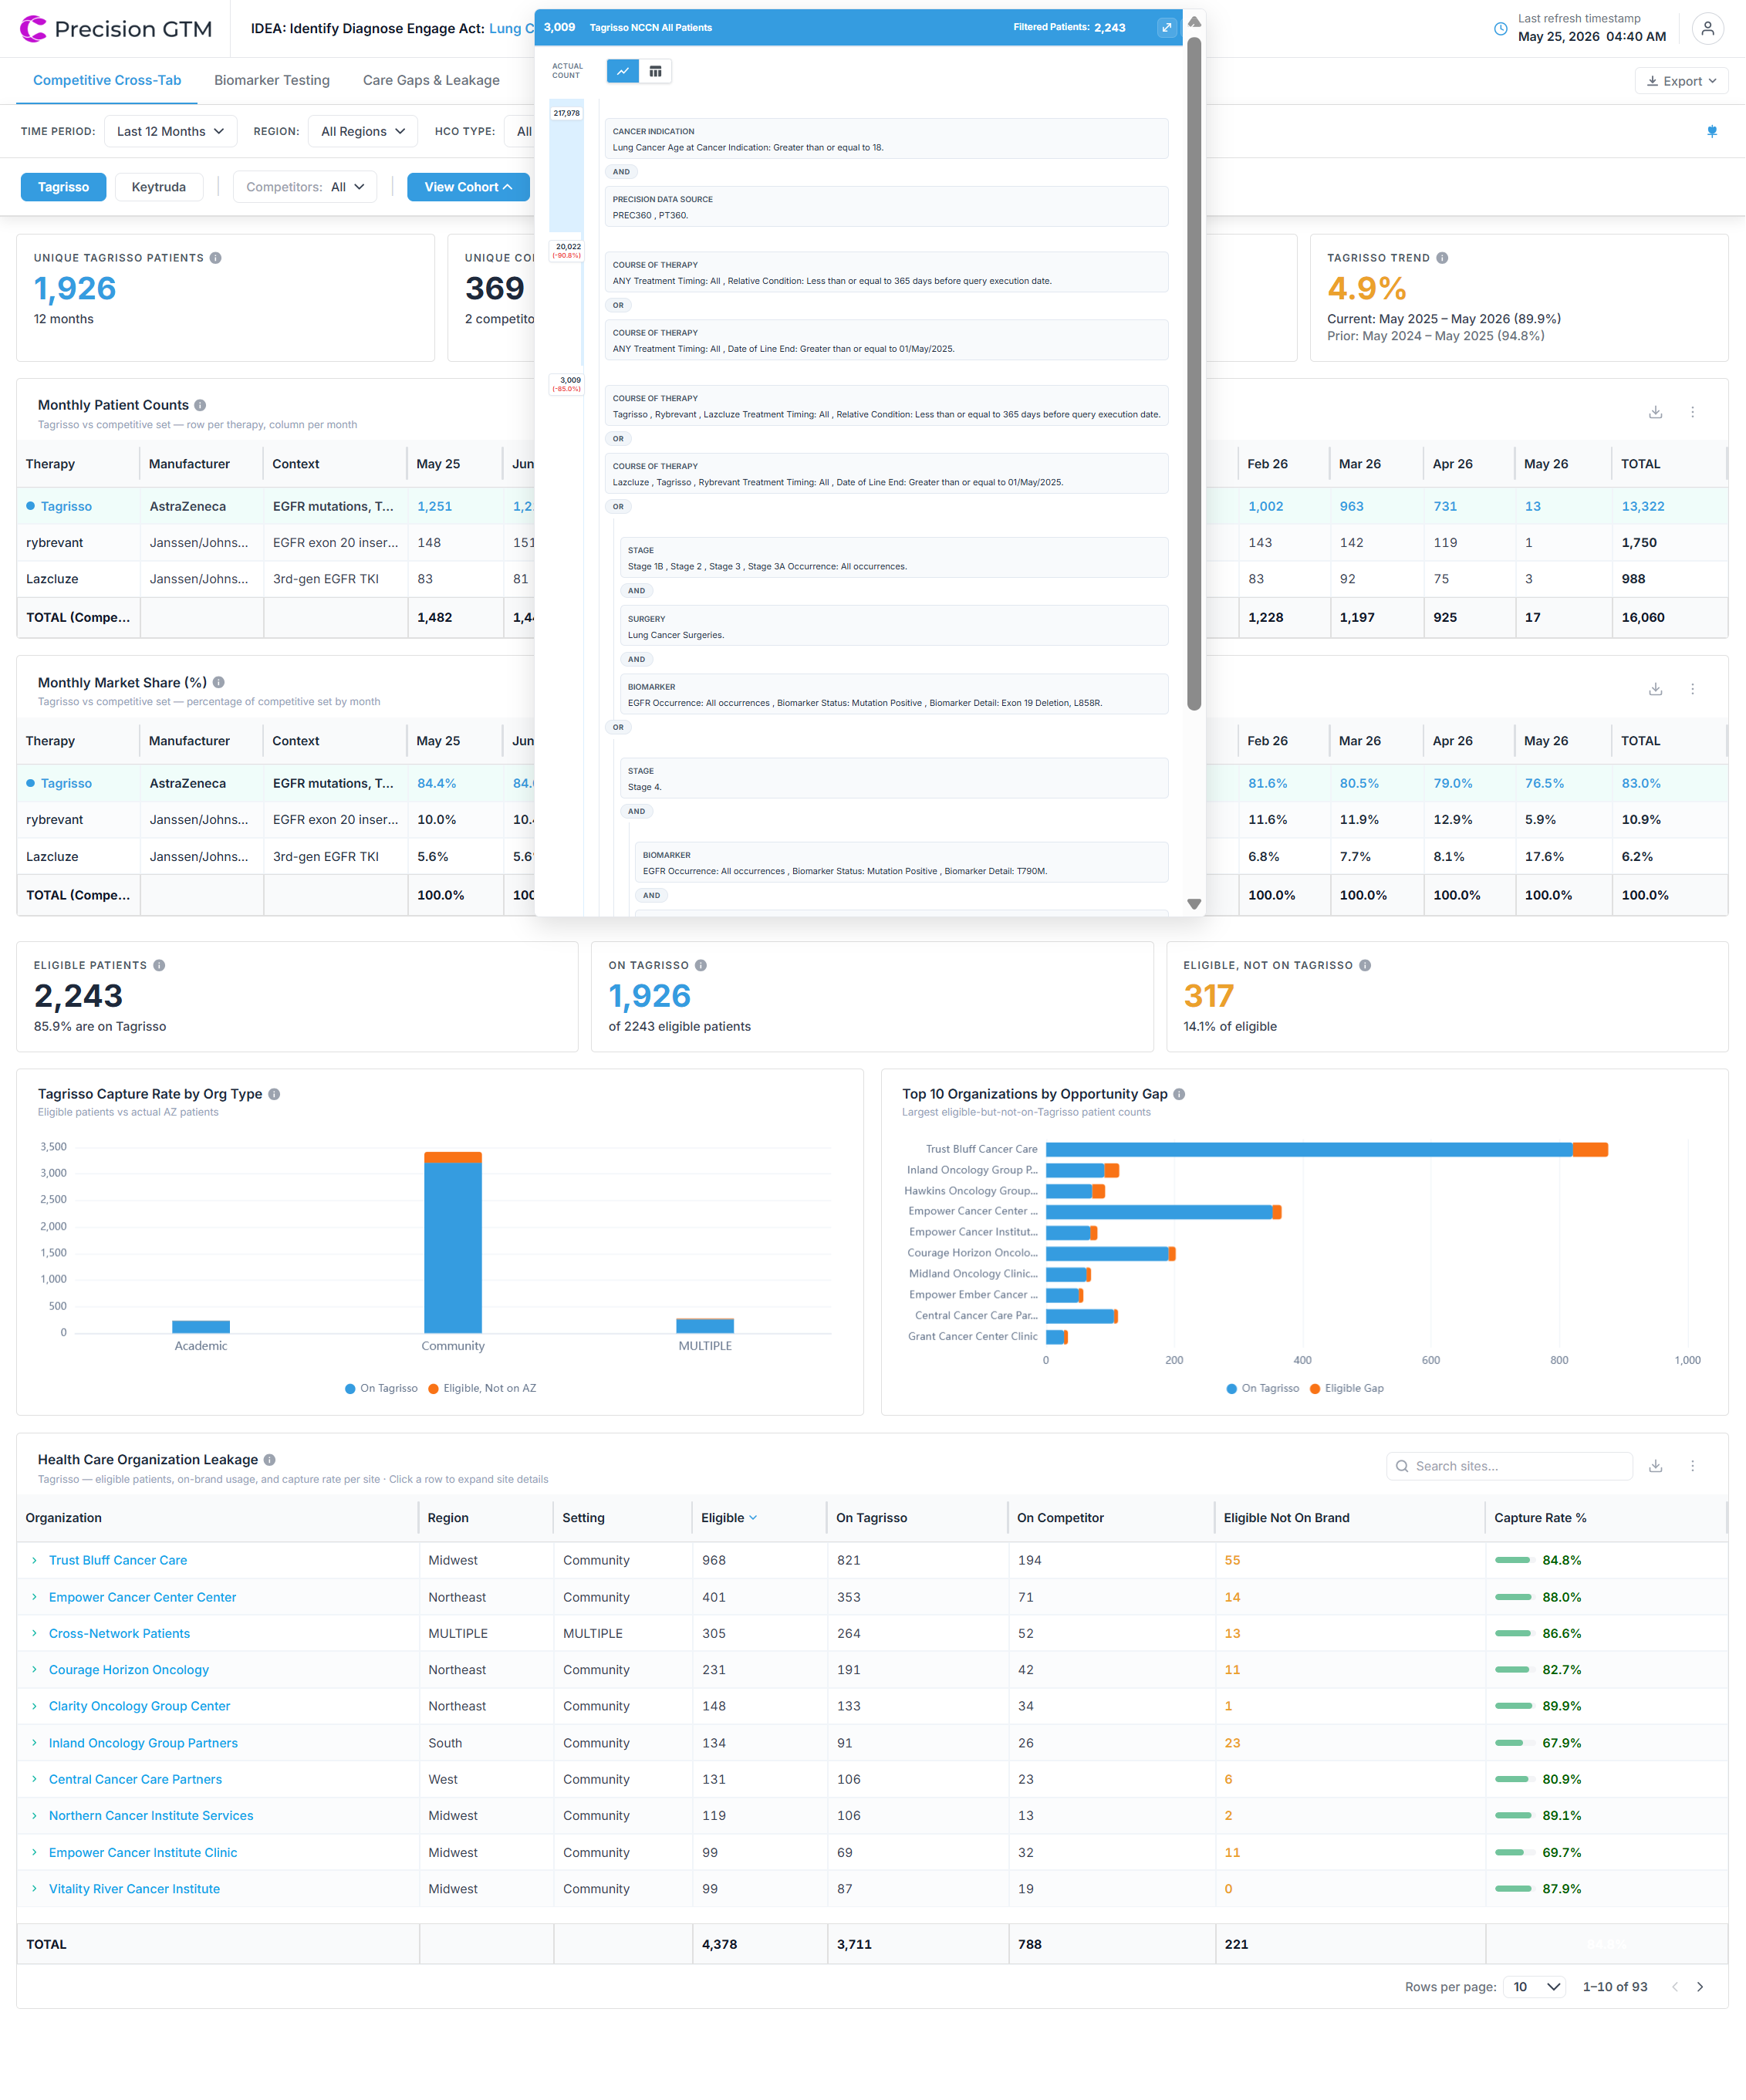Toggle On Tagrisso legend in Top 10 chart
Screen dimensions: 1746x2100
pos(1263,1388)
